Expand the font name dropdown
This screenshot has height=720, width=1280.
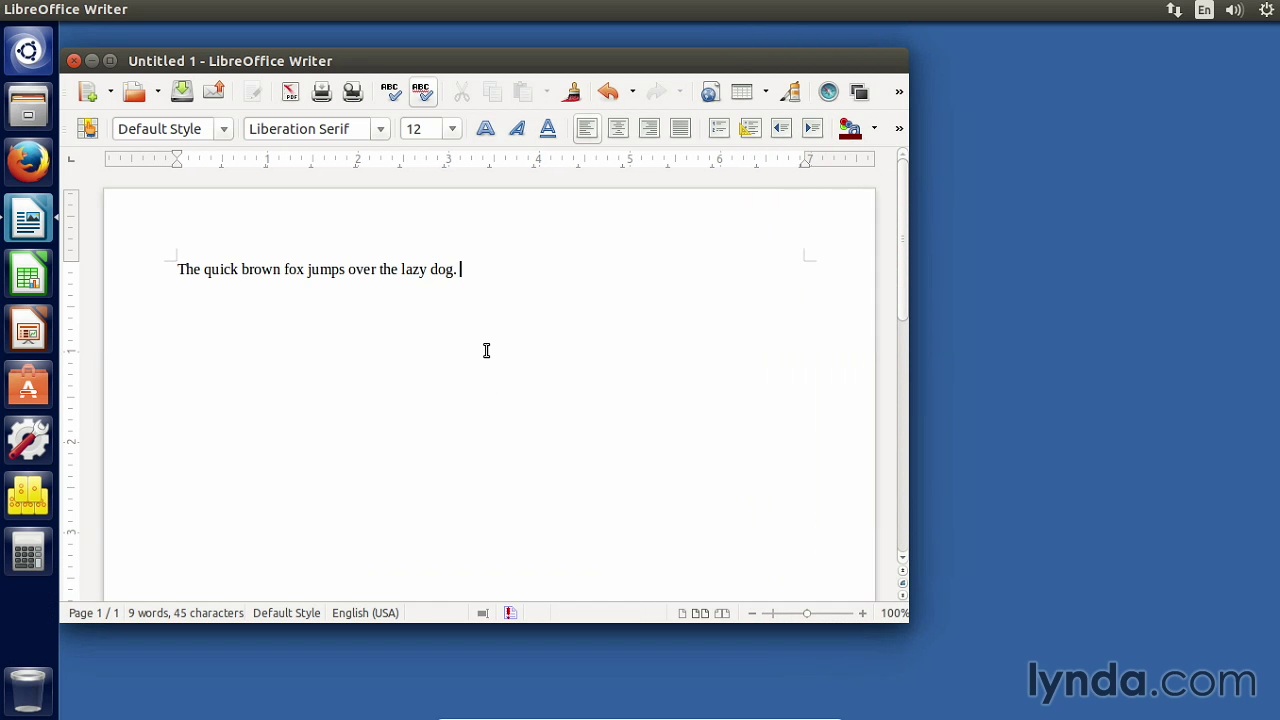point(380,129)
